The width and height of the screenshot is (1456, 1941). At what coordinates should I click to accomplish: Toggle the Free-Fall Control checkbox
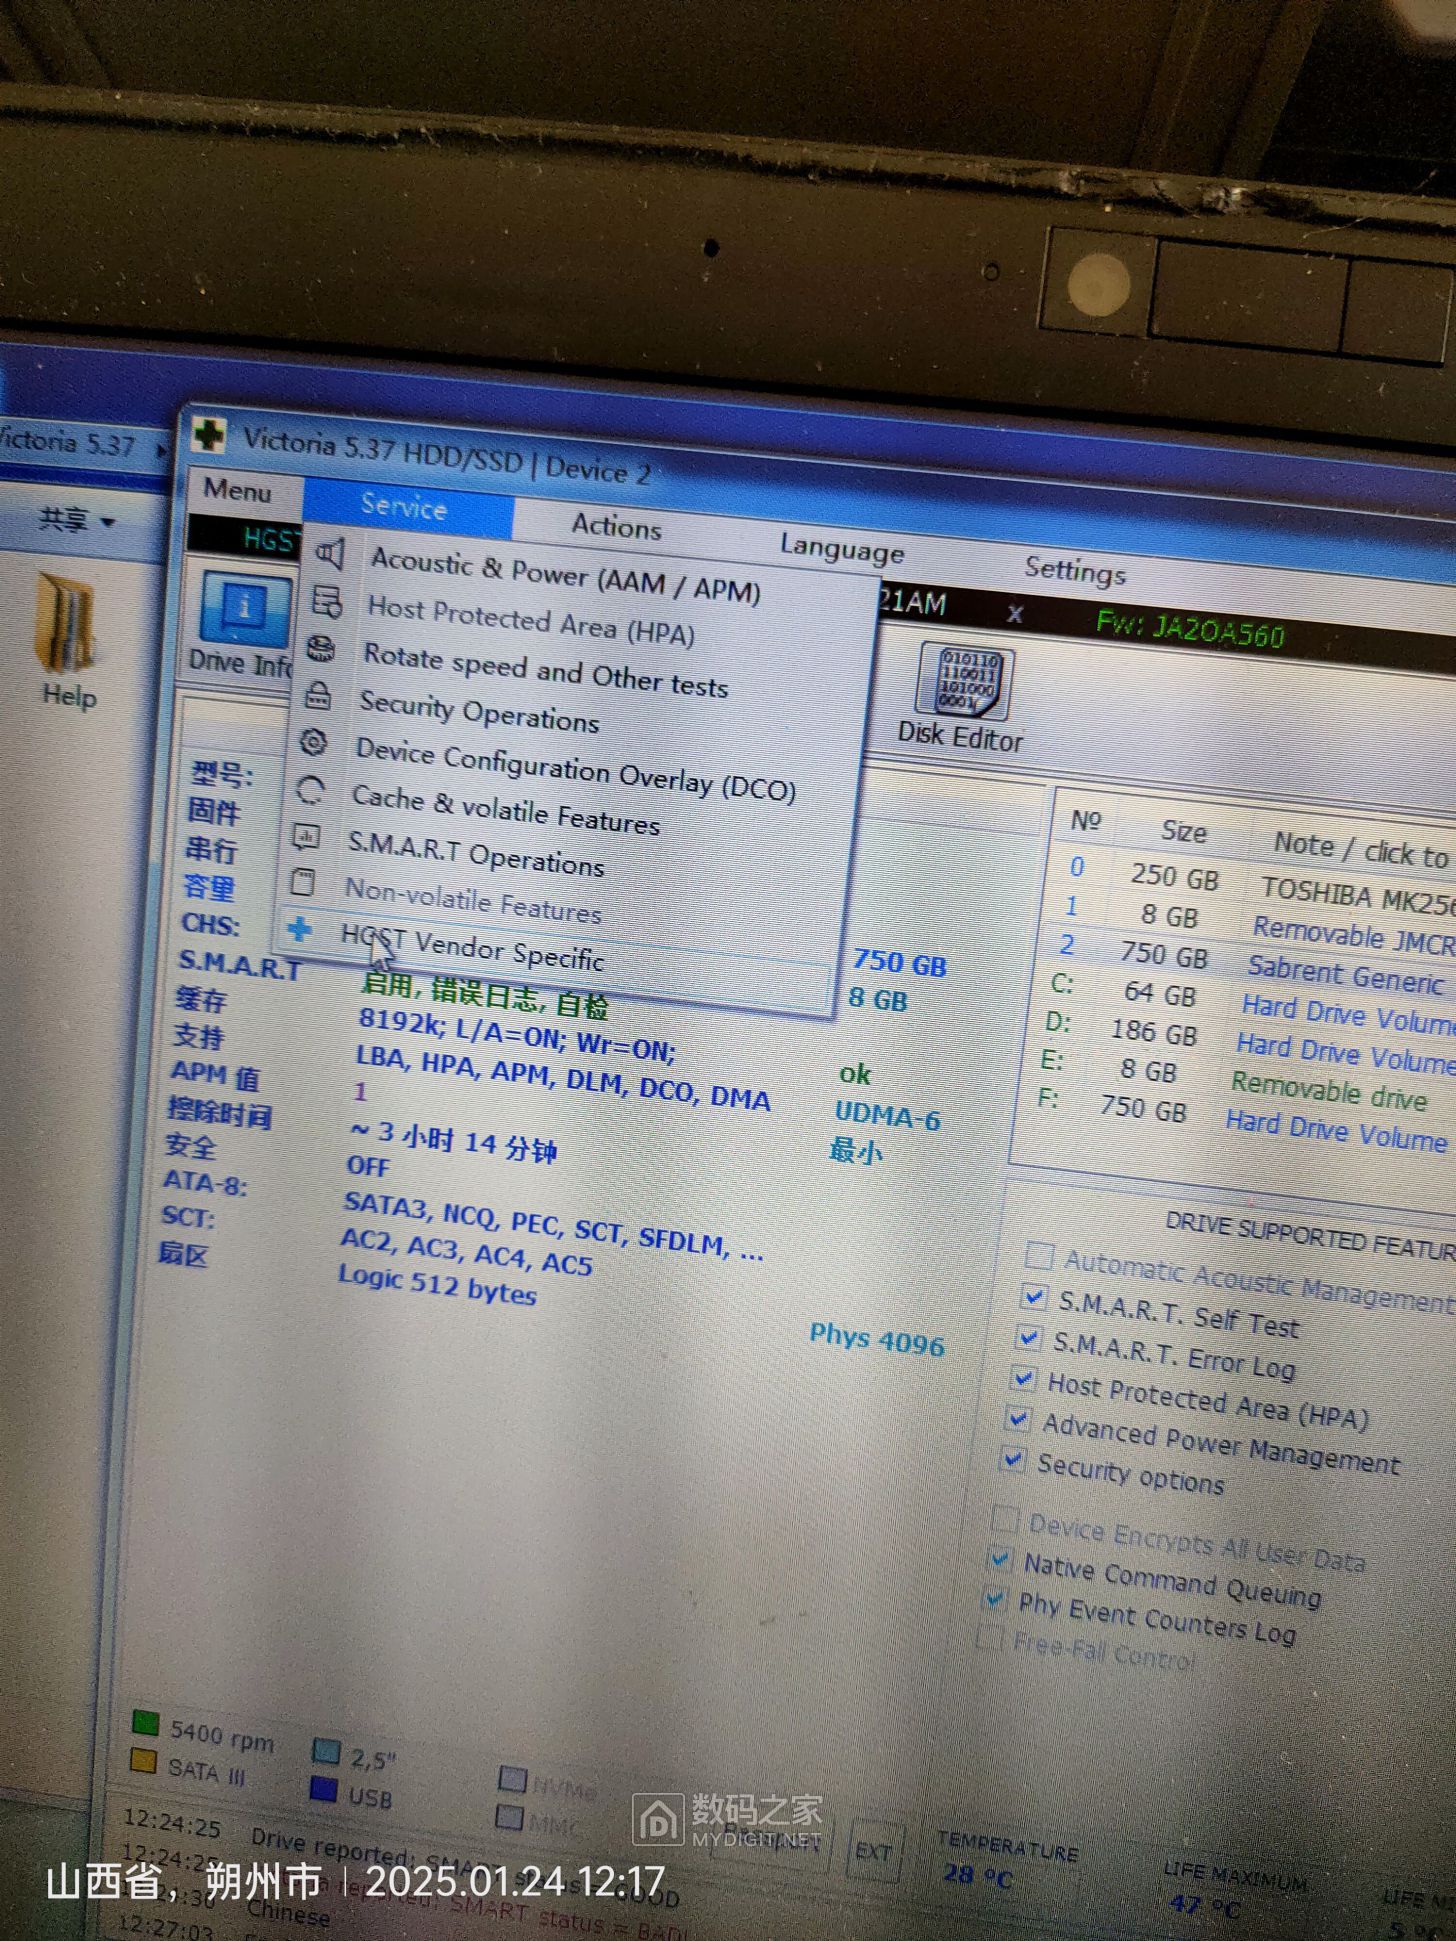coord(989,1637)
